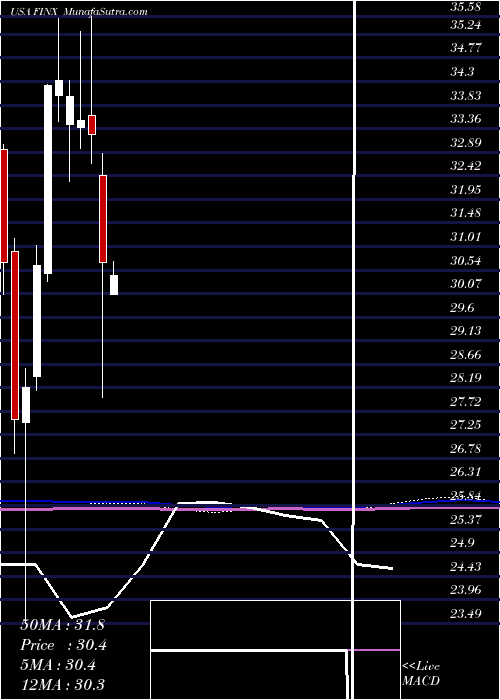Click the 26.31 price axis label
Screen dimensions: 500x700
(465, 472)
